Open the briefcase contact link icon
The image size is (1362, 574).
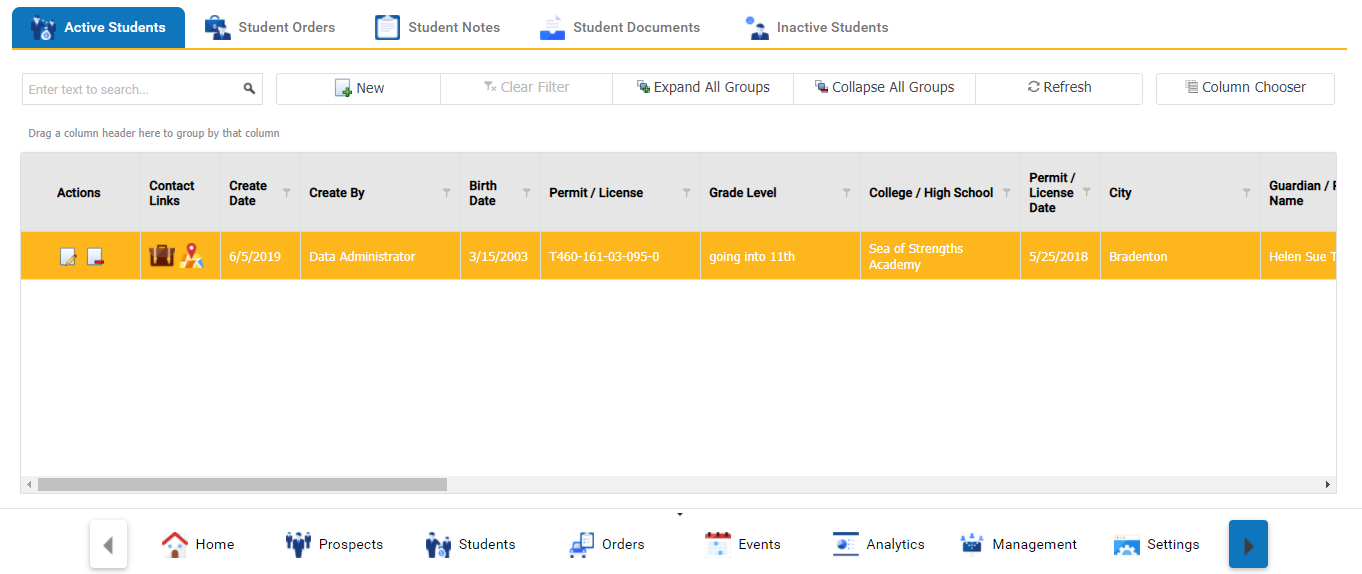162,256
